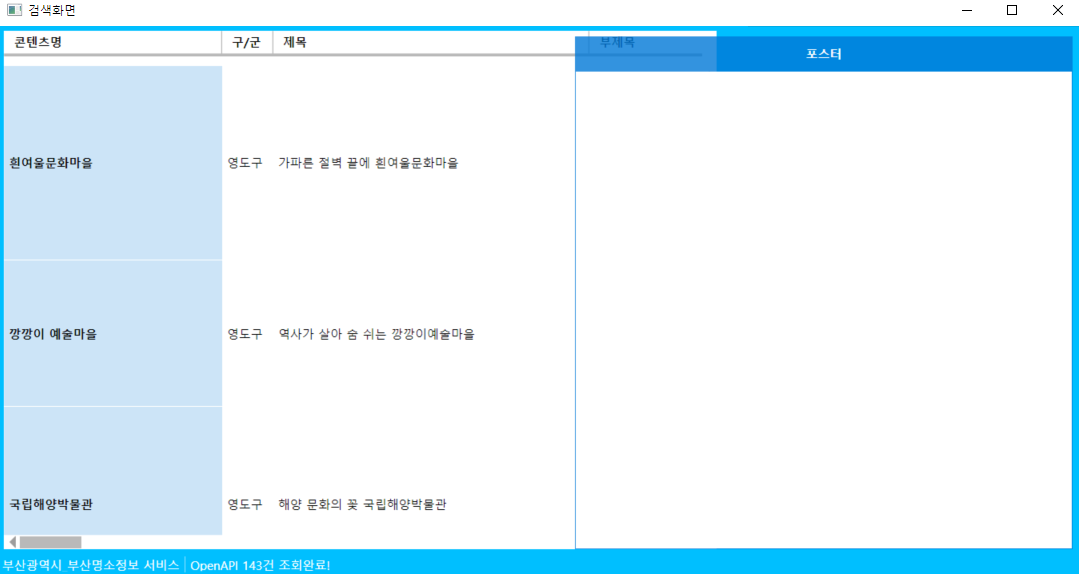Image resolution: width=1079 pixels, height=574 pixels.
Task: Click 영도구 in the 흰여울문화마을 row
Action: (245, 162)
